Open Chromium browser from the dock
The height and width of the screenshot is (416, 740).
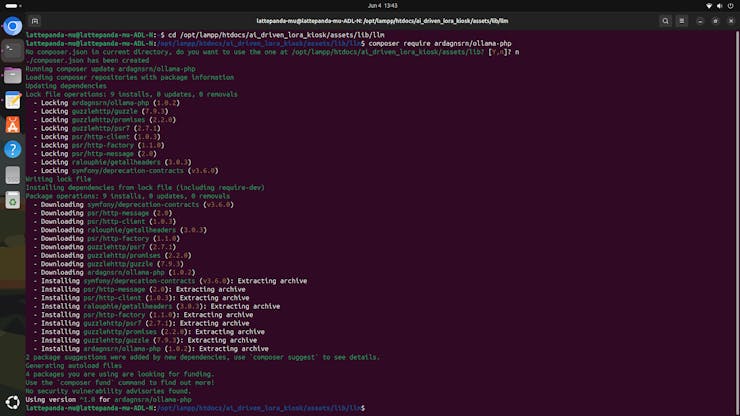click(12, 27)
